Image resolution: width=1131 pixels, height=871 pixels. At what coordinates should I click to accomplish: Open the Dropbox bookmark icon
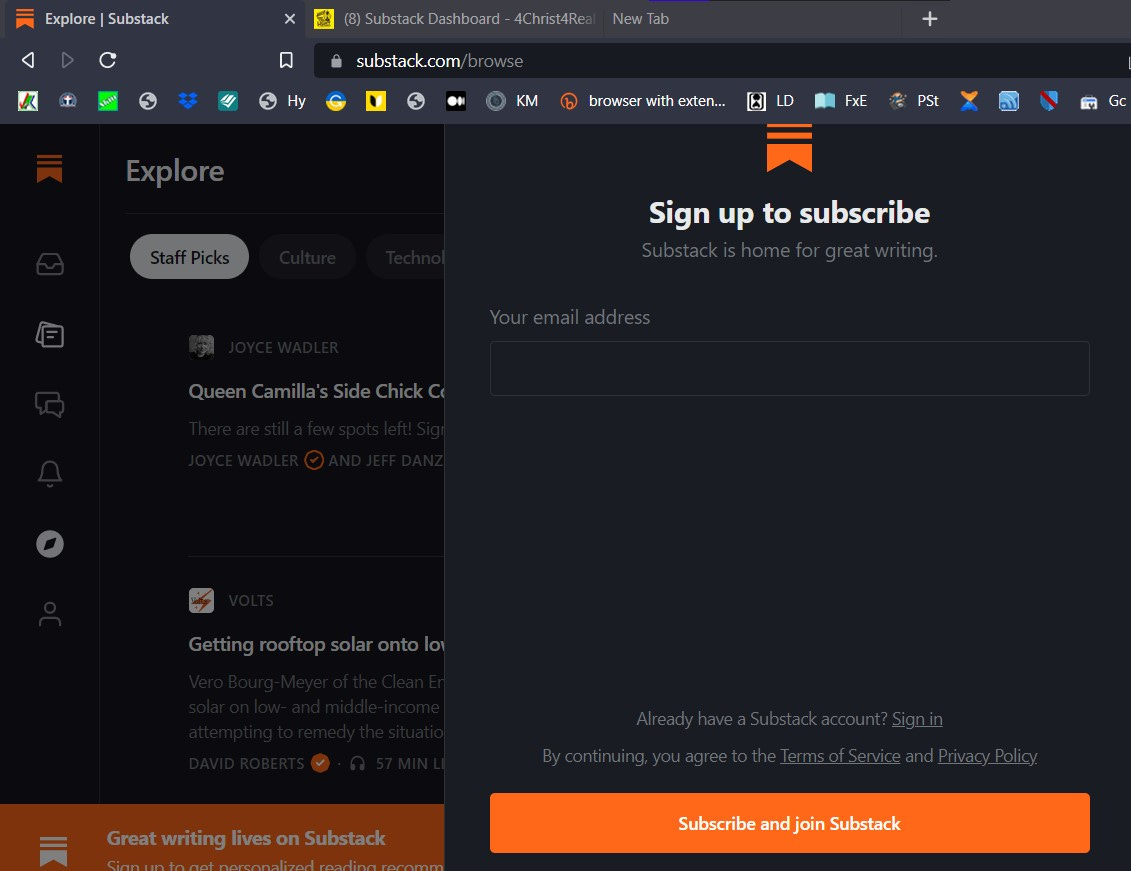[188, 101]
